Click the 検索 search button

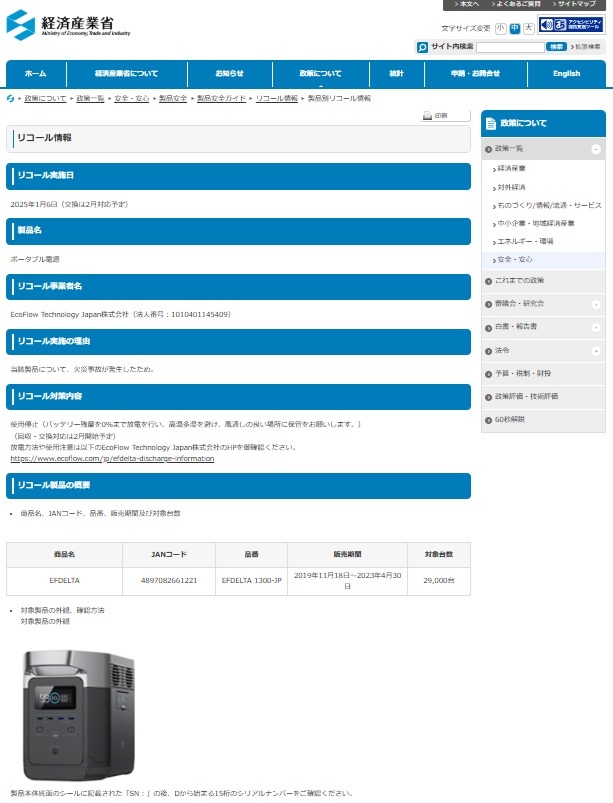[x=556, y=47]
